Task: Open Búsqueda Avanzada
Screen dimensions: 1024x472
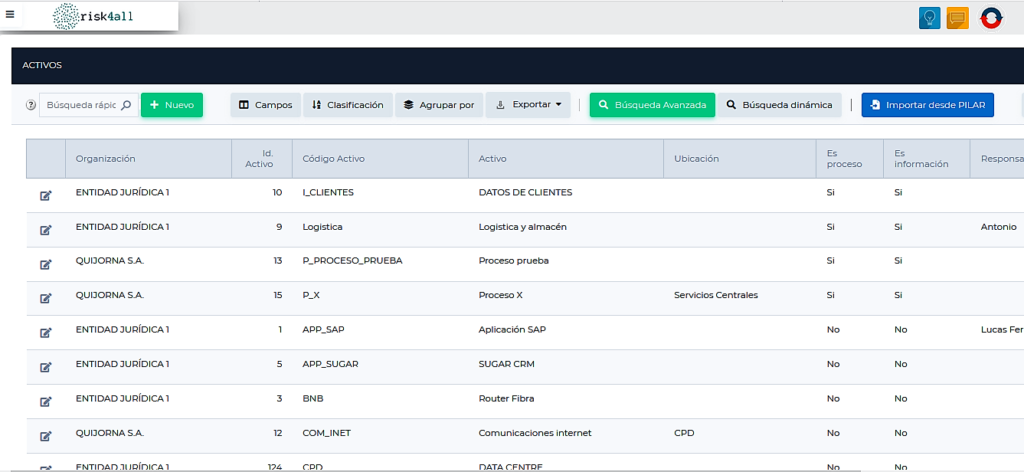Action: 652,105
